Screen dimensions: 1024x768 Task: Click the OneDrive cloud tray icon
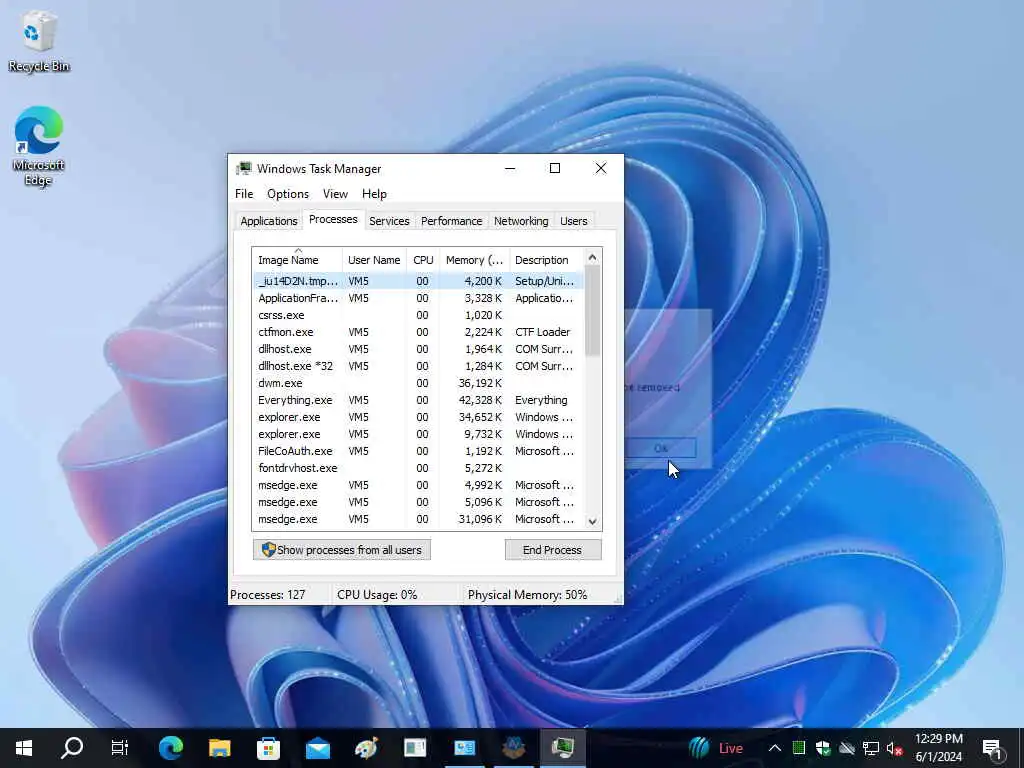click(847, 748)
